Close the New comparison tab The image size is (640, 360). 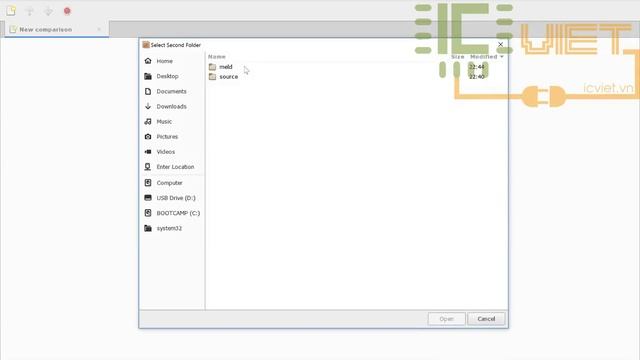pyautogui.click(x=99, y=29)
